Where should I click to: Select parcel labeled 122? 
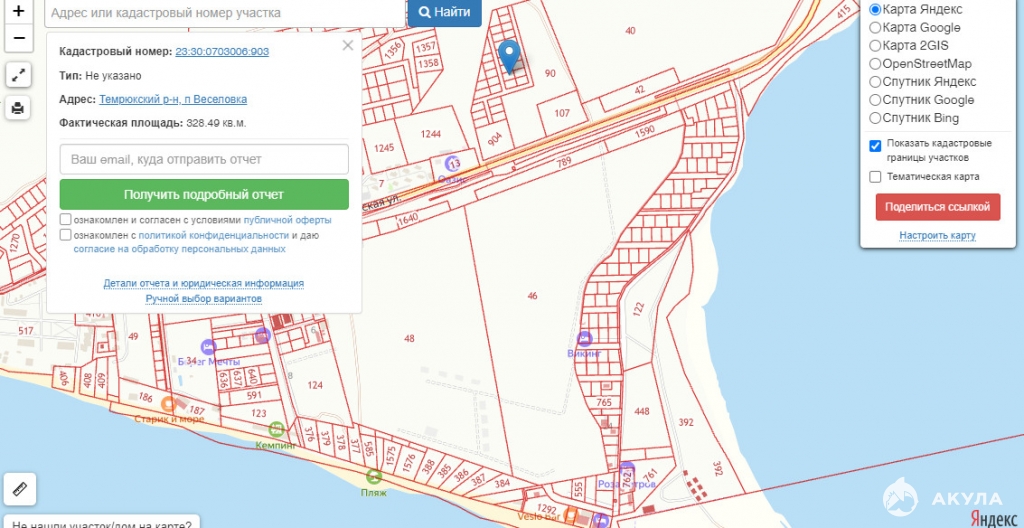639,308
